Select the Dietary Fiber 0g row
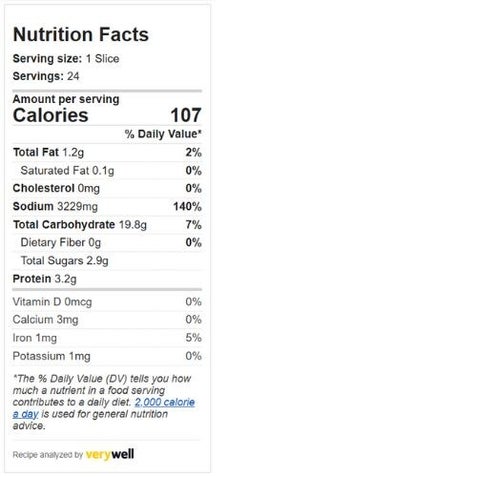 pyautogui.click(x=107, y=242)
